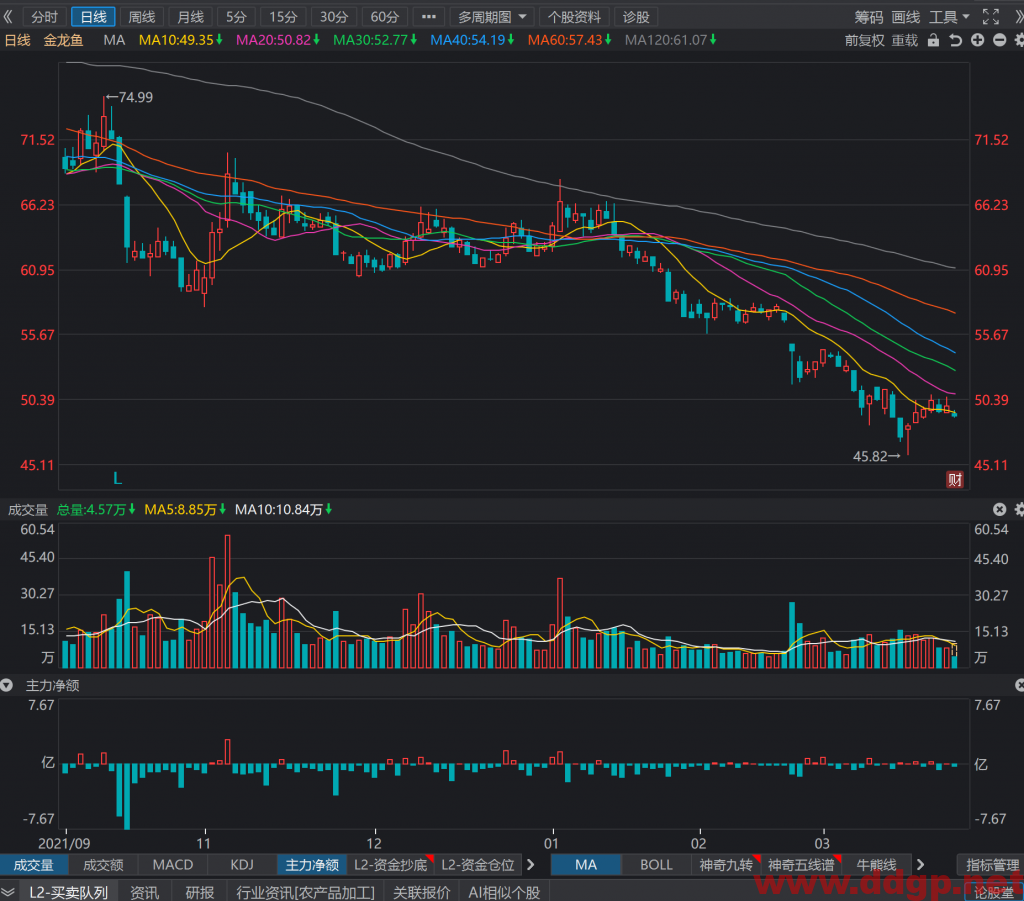
Task: Zoom in the chart with plus icon
Action: click(978, 40)
